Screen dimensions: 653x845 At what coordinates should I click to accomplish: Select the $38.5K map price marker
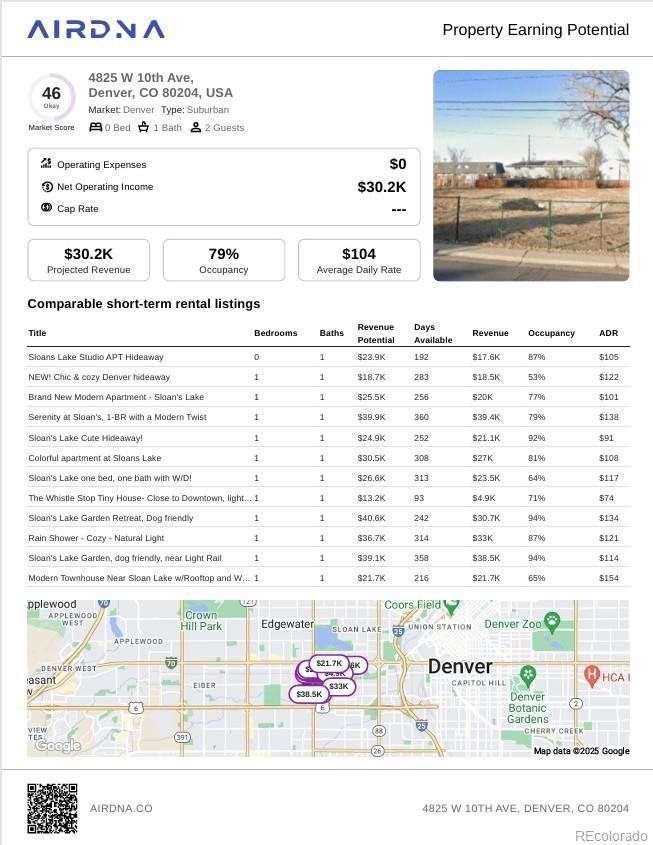point(309,694)
